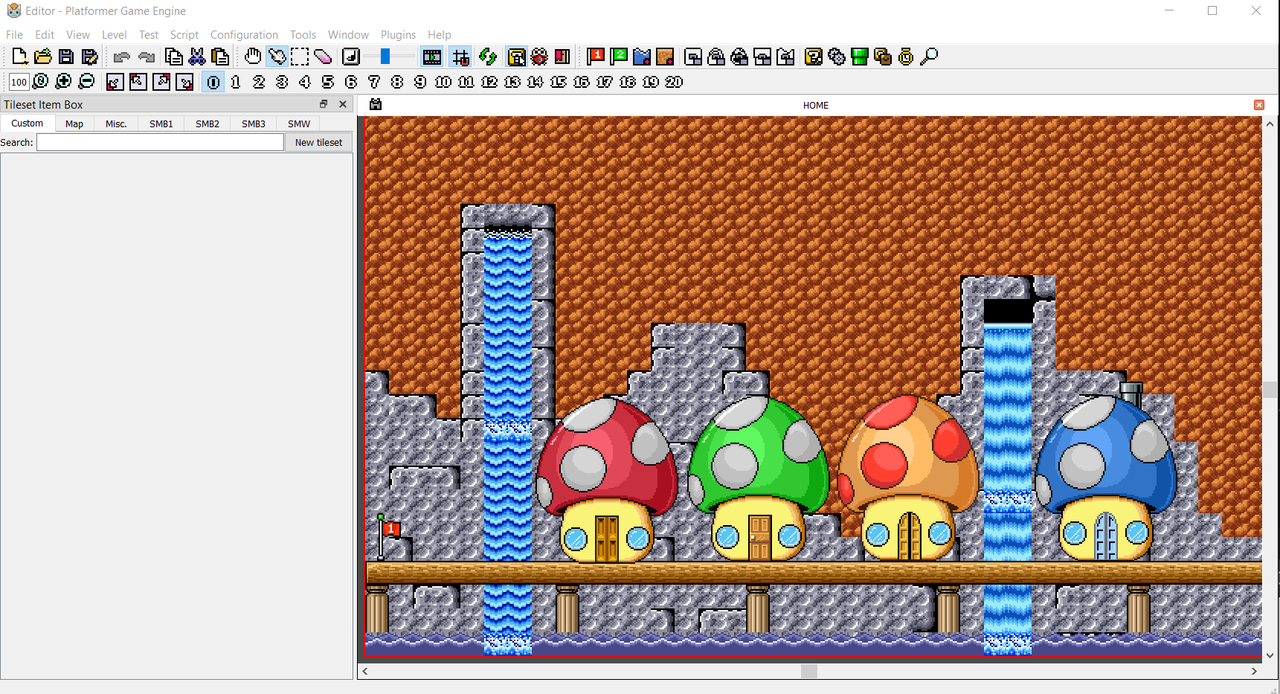This screenshot has width=1280, height=694.
Task: Close the HOME level tab with red X
Action: point(1259,105)
